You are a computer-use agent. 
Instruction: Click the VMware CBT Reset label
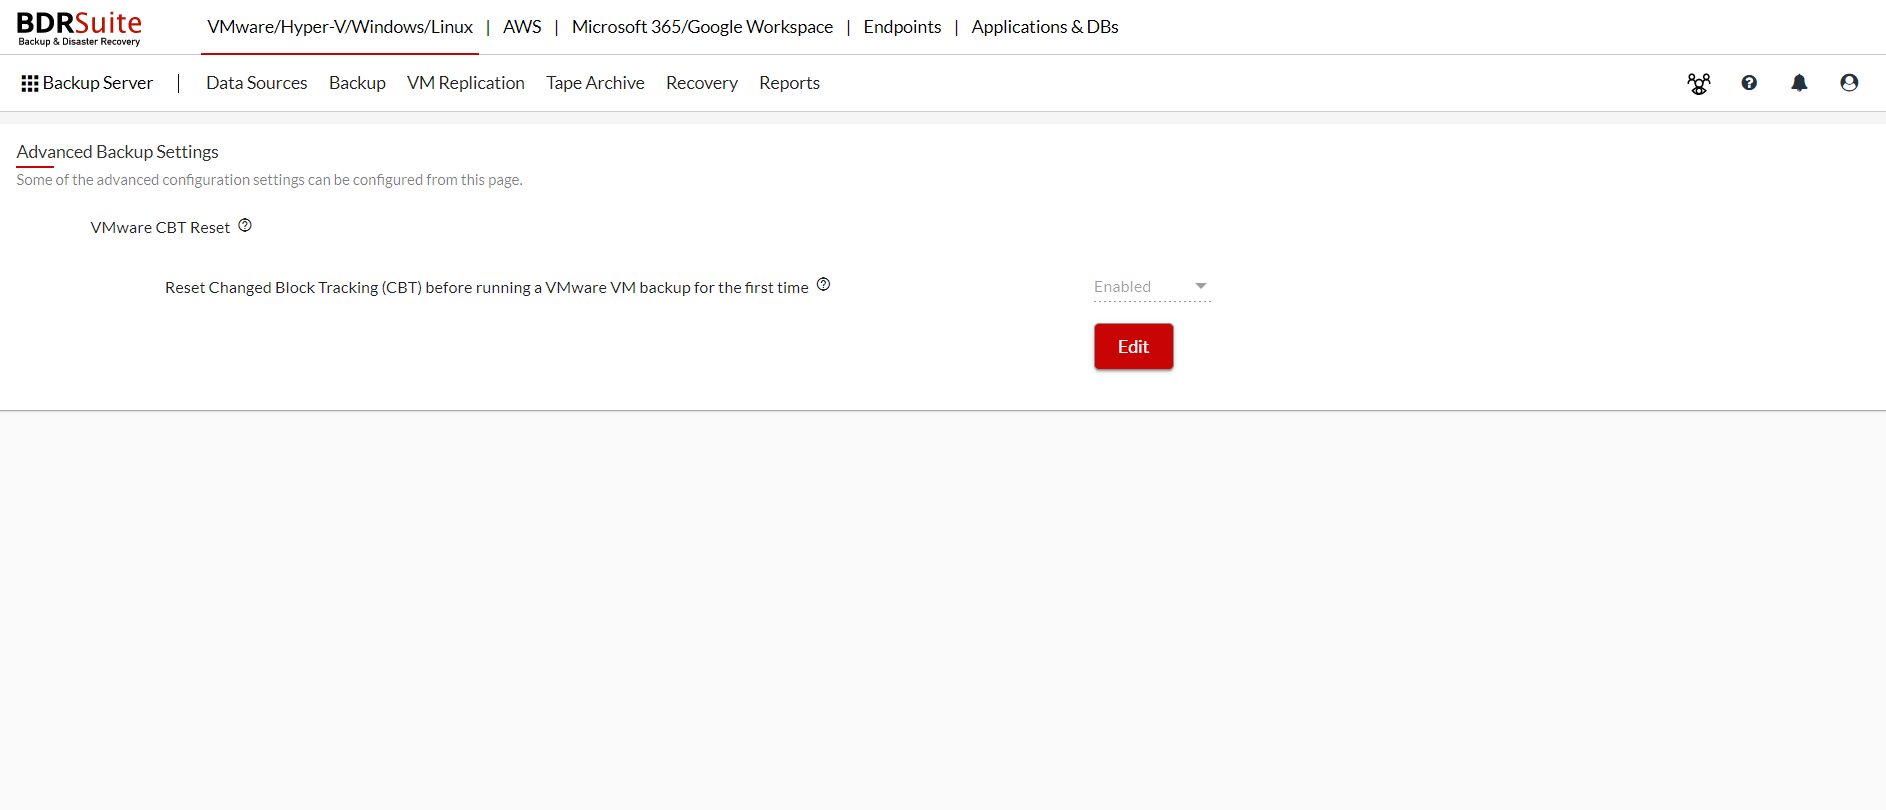point(160,228)
